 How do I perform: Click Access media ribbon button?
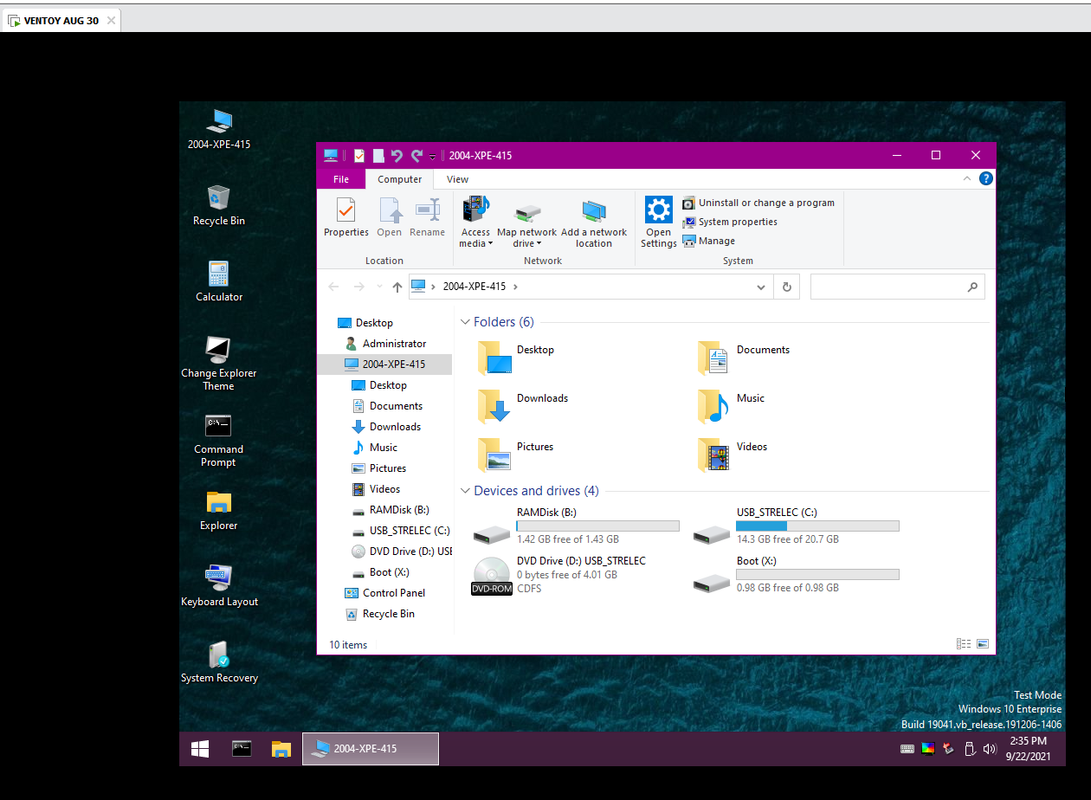[x=476, y=222]
